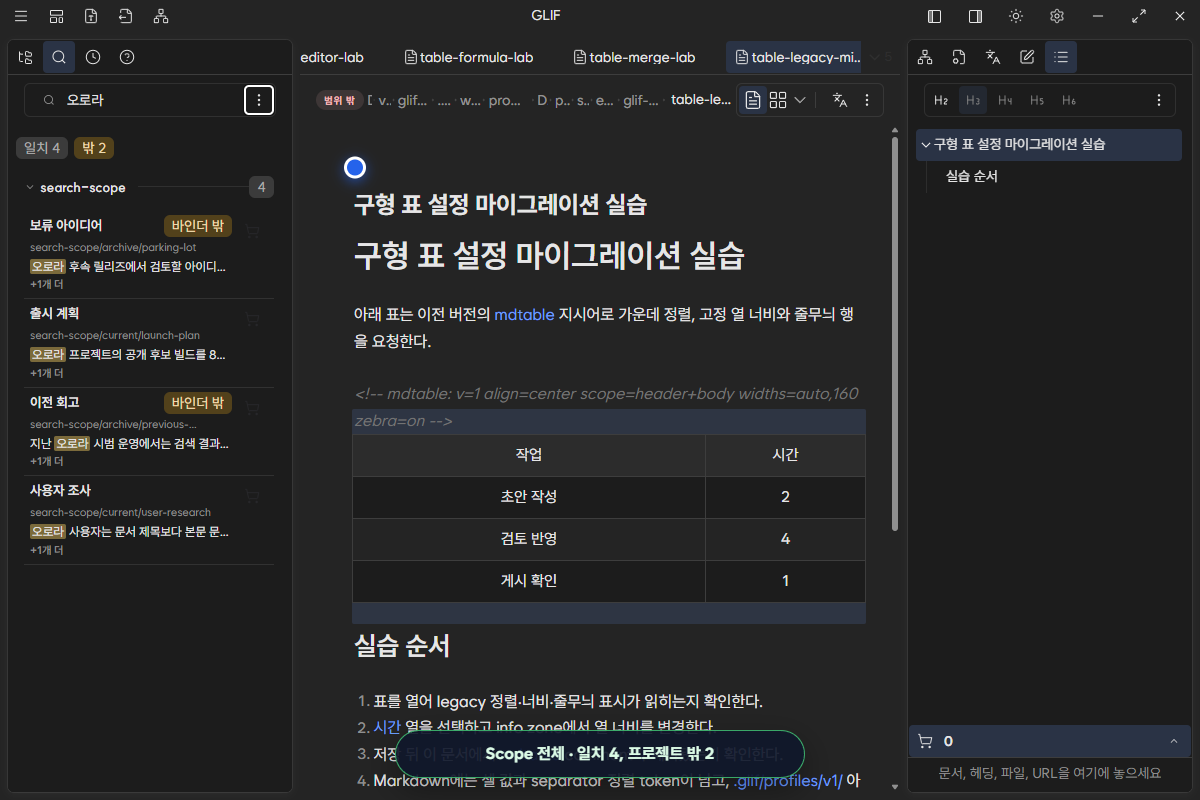1200x800 pixels.
Task: Click the 밖 2 filter chip
Action: [94, 148]
